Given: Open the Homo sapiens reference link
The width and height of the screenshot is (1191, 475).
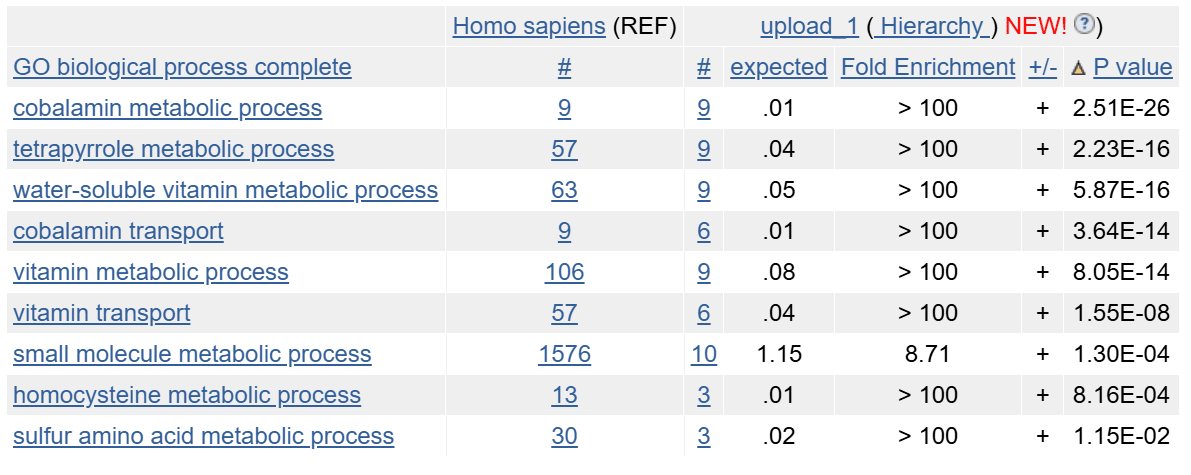Looking at the screenshot, I should [529, 27].
